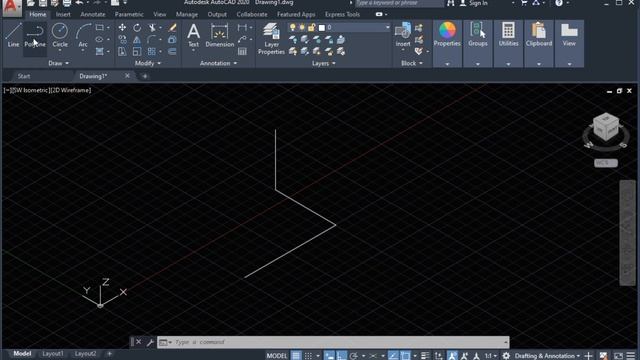
Task: Toggle 2D object snap
Action: (405, 356)
